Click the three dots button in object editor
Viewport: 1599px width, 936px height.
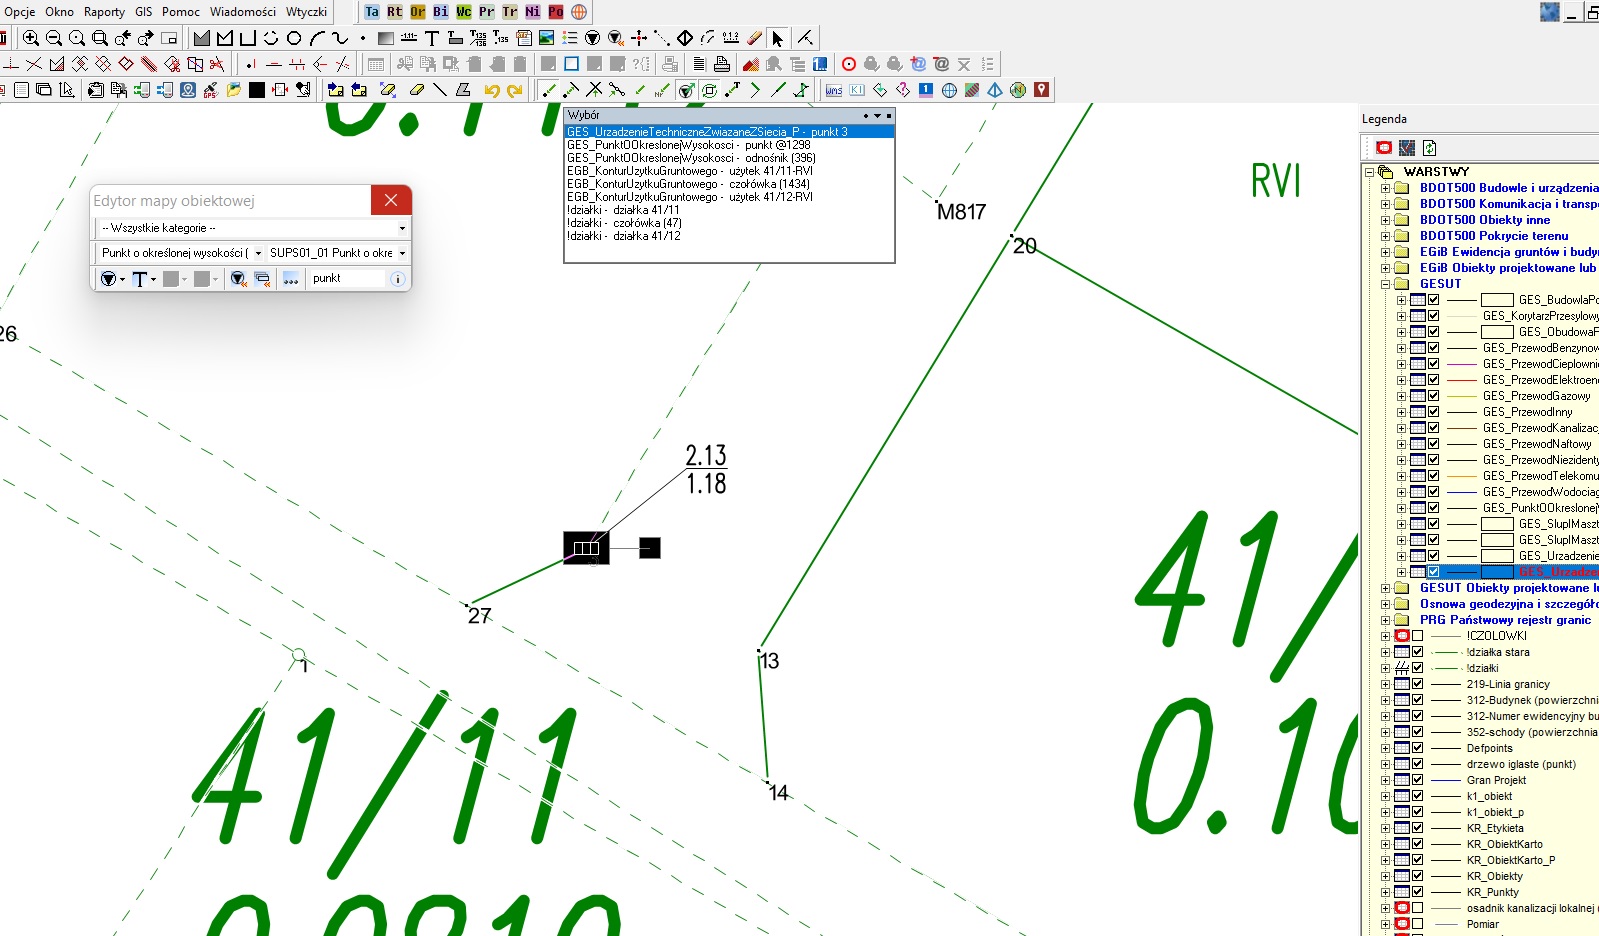click(291, 279)
